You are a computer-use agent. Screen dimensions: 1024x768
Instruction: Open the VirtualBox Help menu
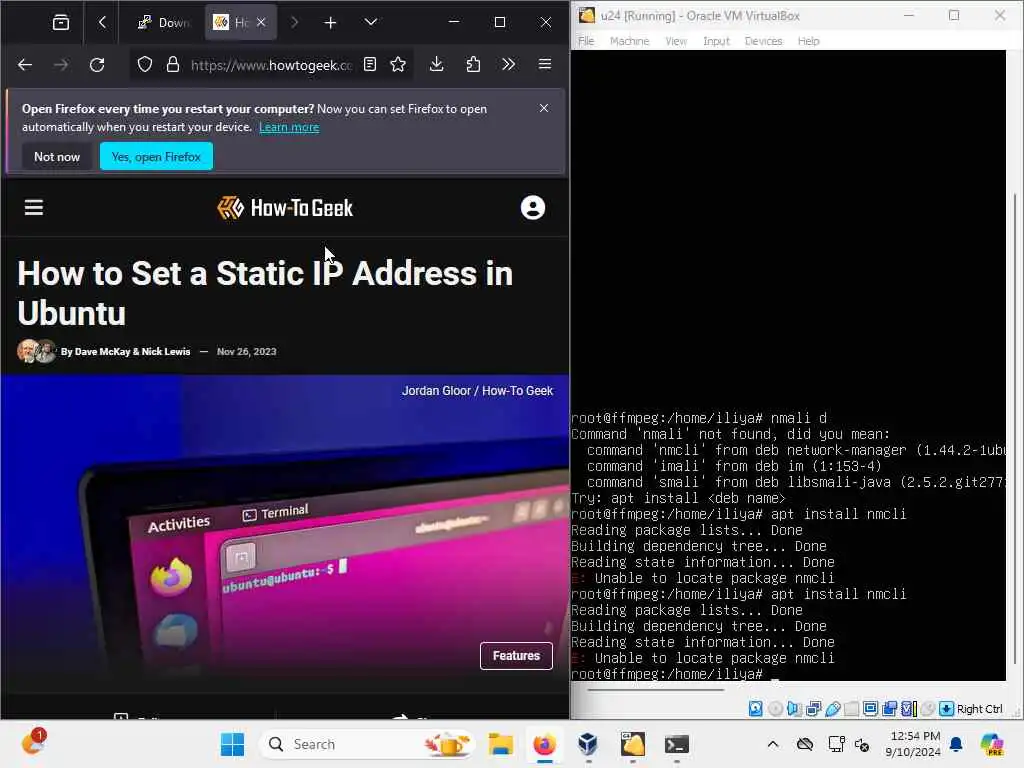(808, 41)
